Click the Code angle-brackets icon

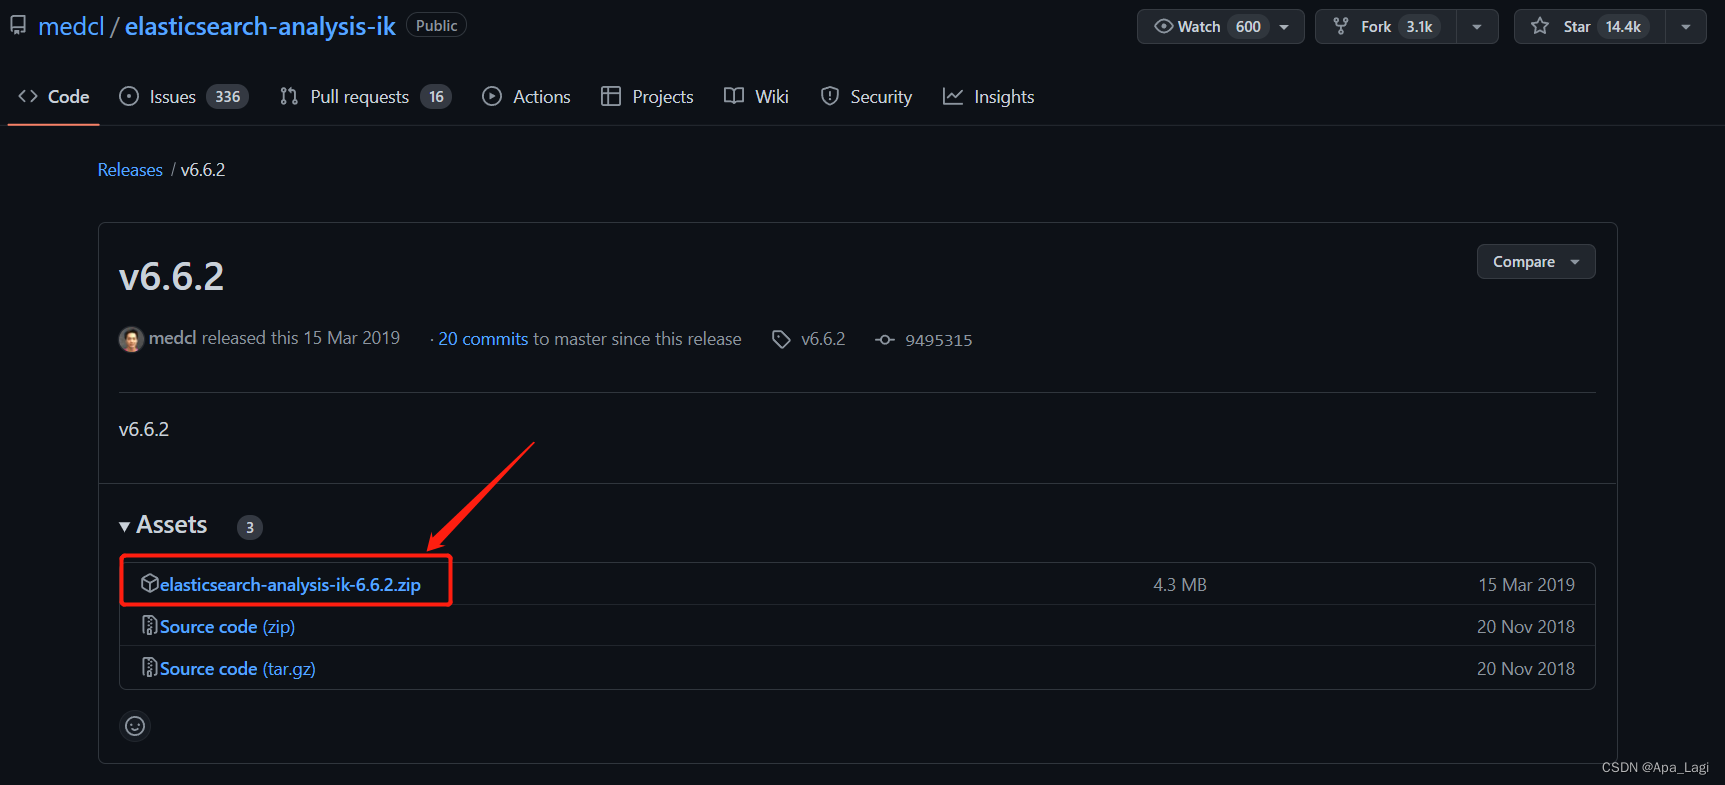tap(28, 96)
